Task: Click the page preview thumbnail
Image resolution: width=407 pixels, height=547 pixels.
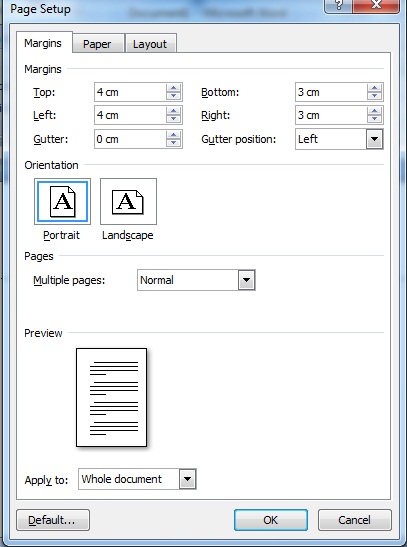Action: [111, 397]
